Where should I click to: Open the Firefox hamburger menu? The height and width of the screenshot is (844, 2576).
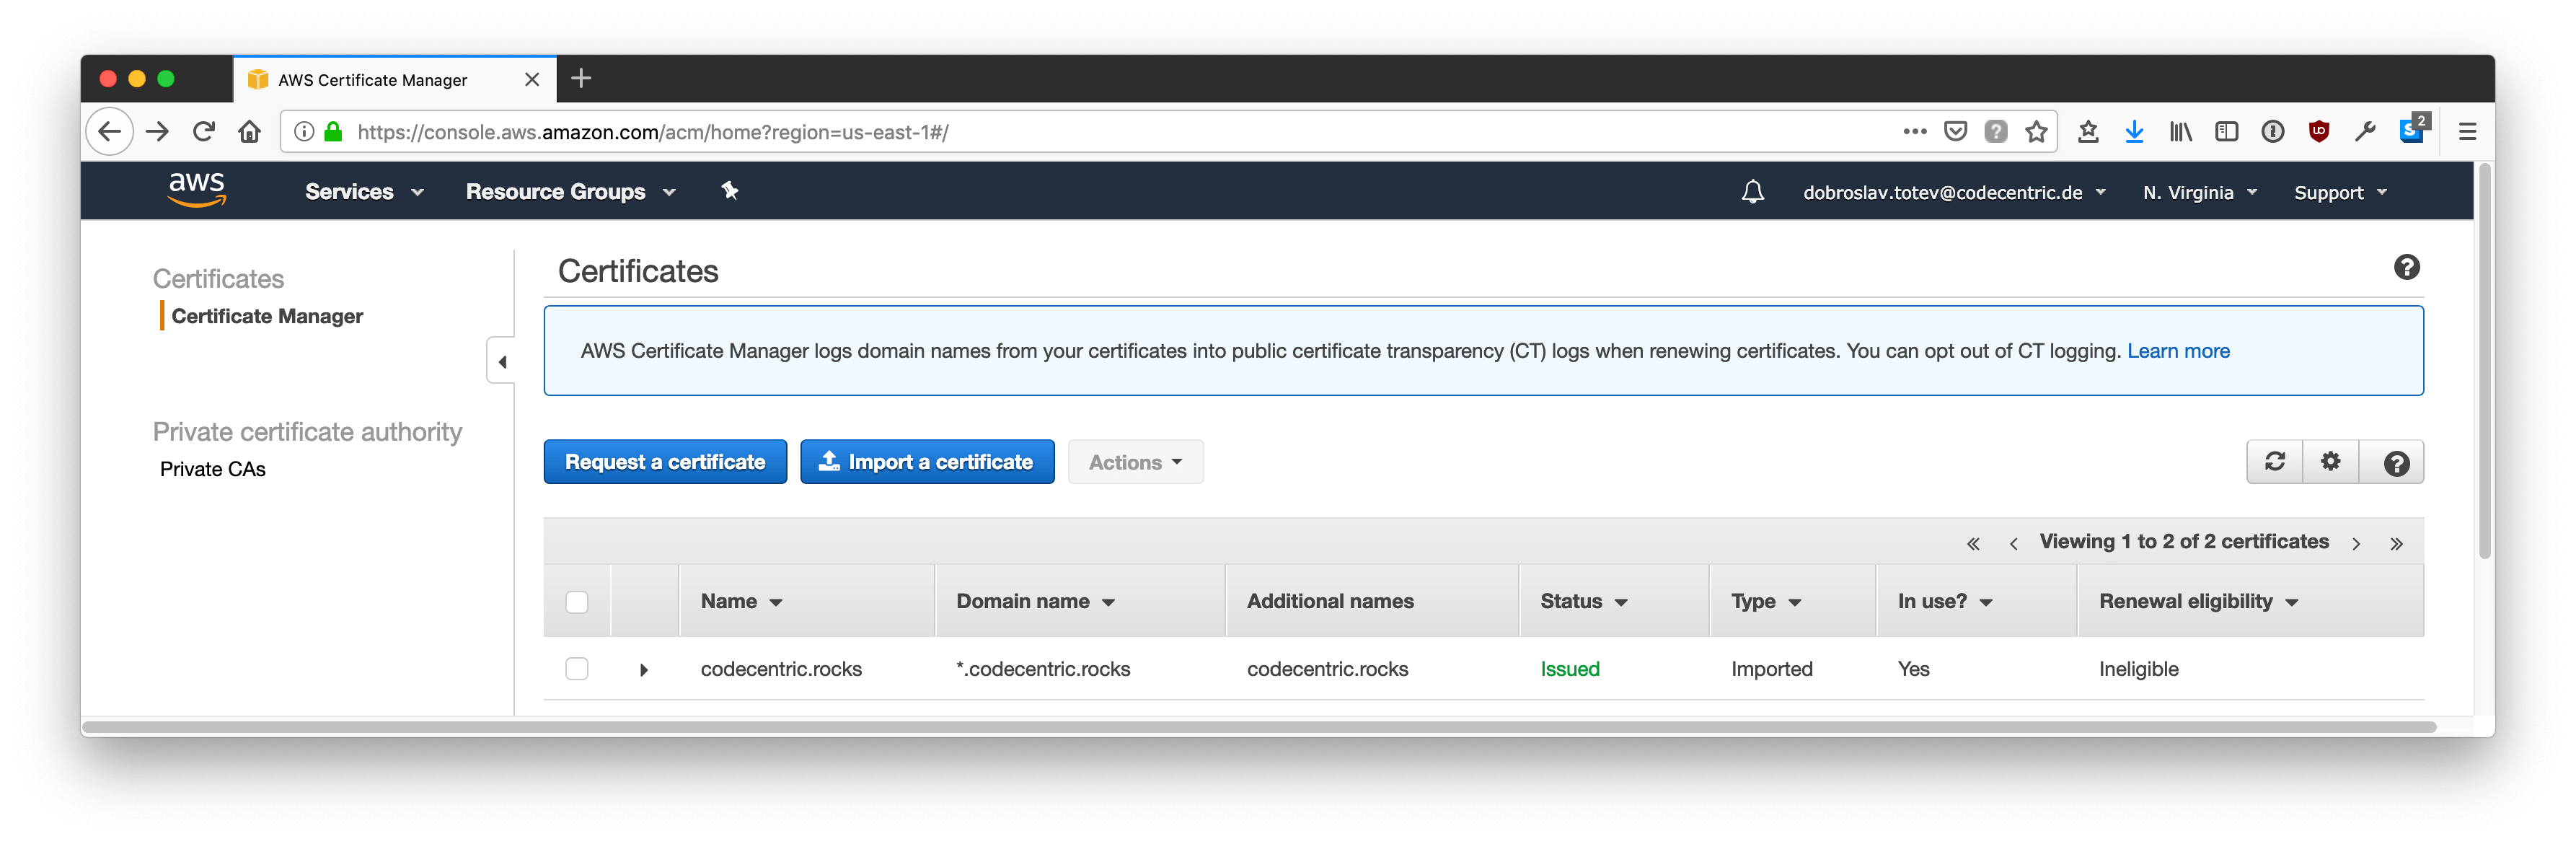coord(2467,132)
